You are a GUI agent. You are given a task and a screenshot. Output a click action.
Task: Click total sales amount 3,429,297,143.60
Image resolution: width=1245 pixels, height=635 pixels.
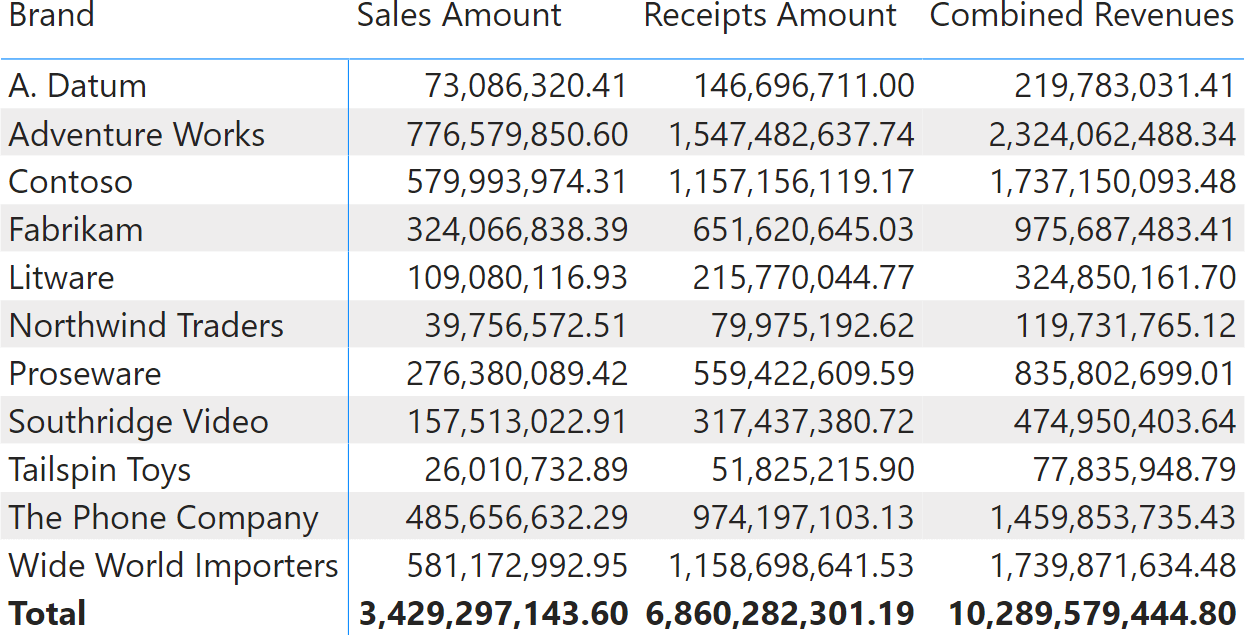click(493, 613)
